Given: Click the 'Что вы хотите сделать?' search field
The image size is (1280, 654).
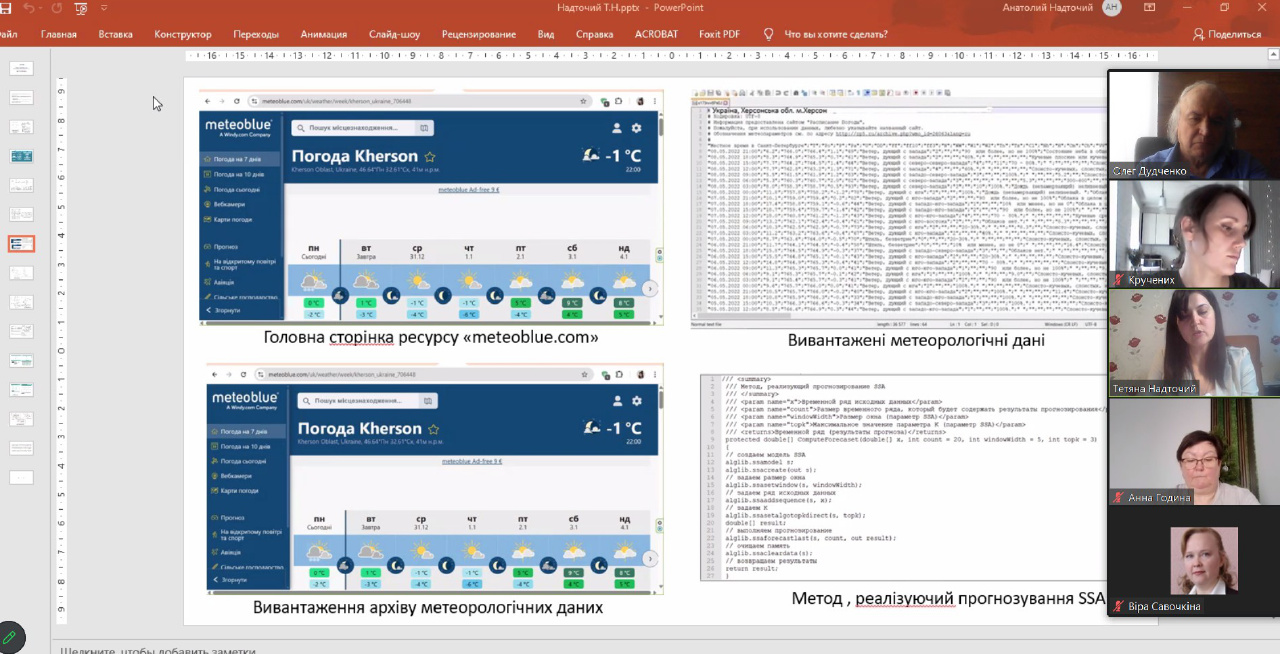Looking at the screenshot, I should click(836, 34).
